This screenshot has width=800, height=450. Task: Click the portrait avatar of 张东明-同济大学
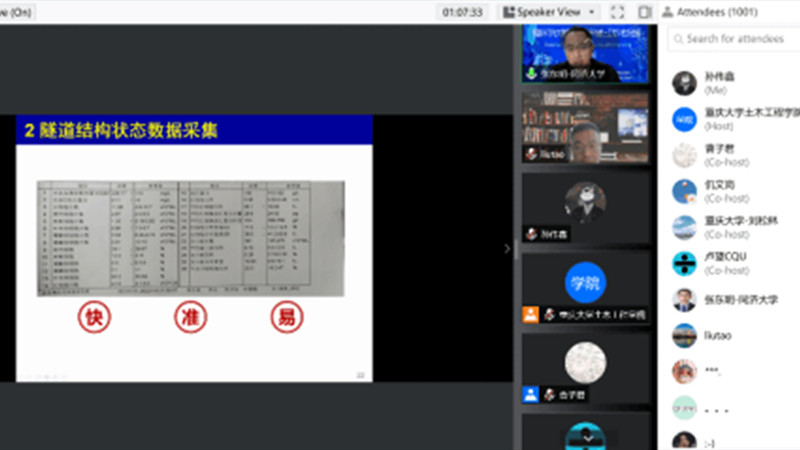tap(684, 300)
